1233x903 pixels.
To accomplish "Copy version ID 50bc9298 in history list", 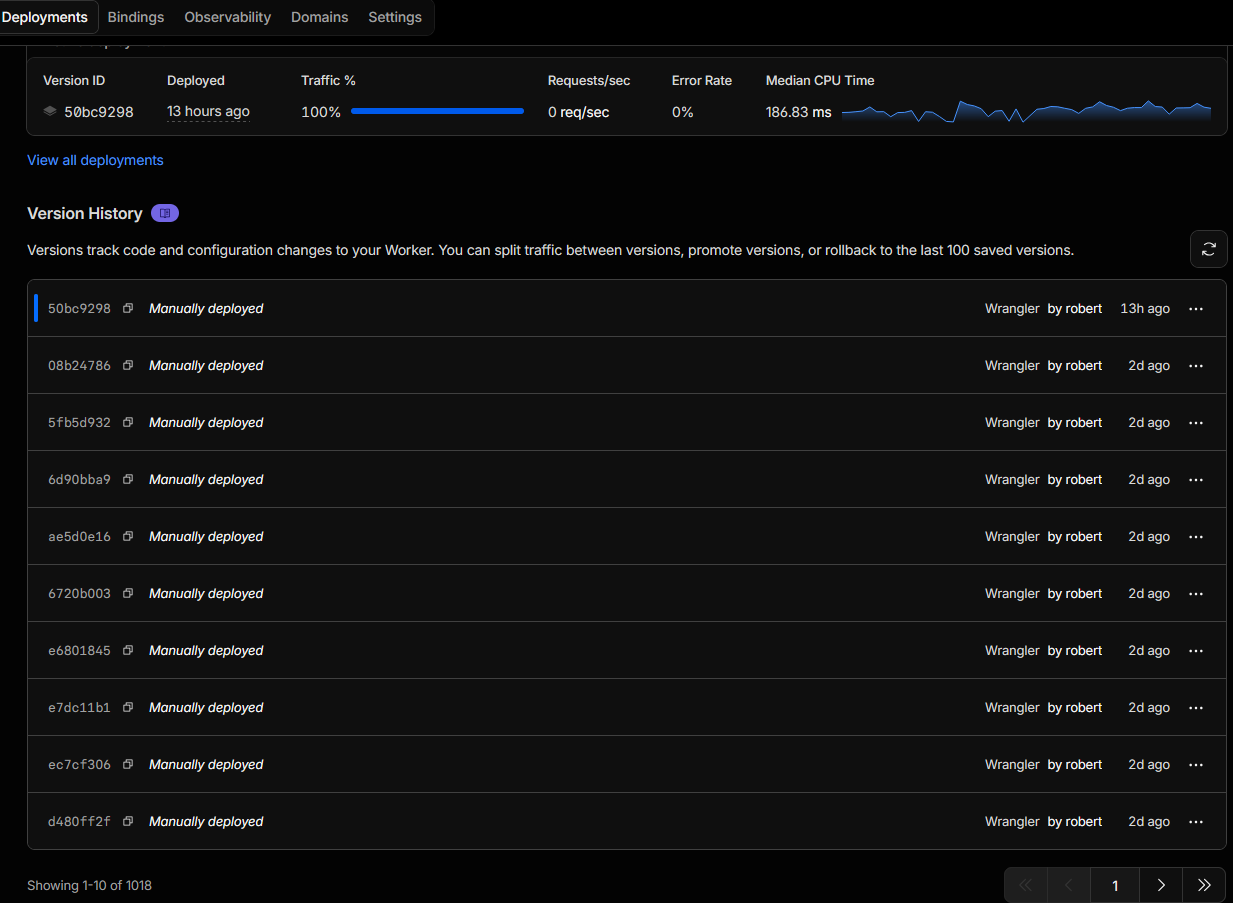I will [x=128, y=309].
